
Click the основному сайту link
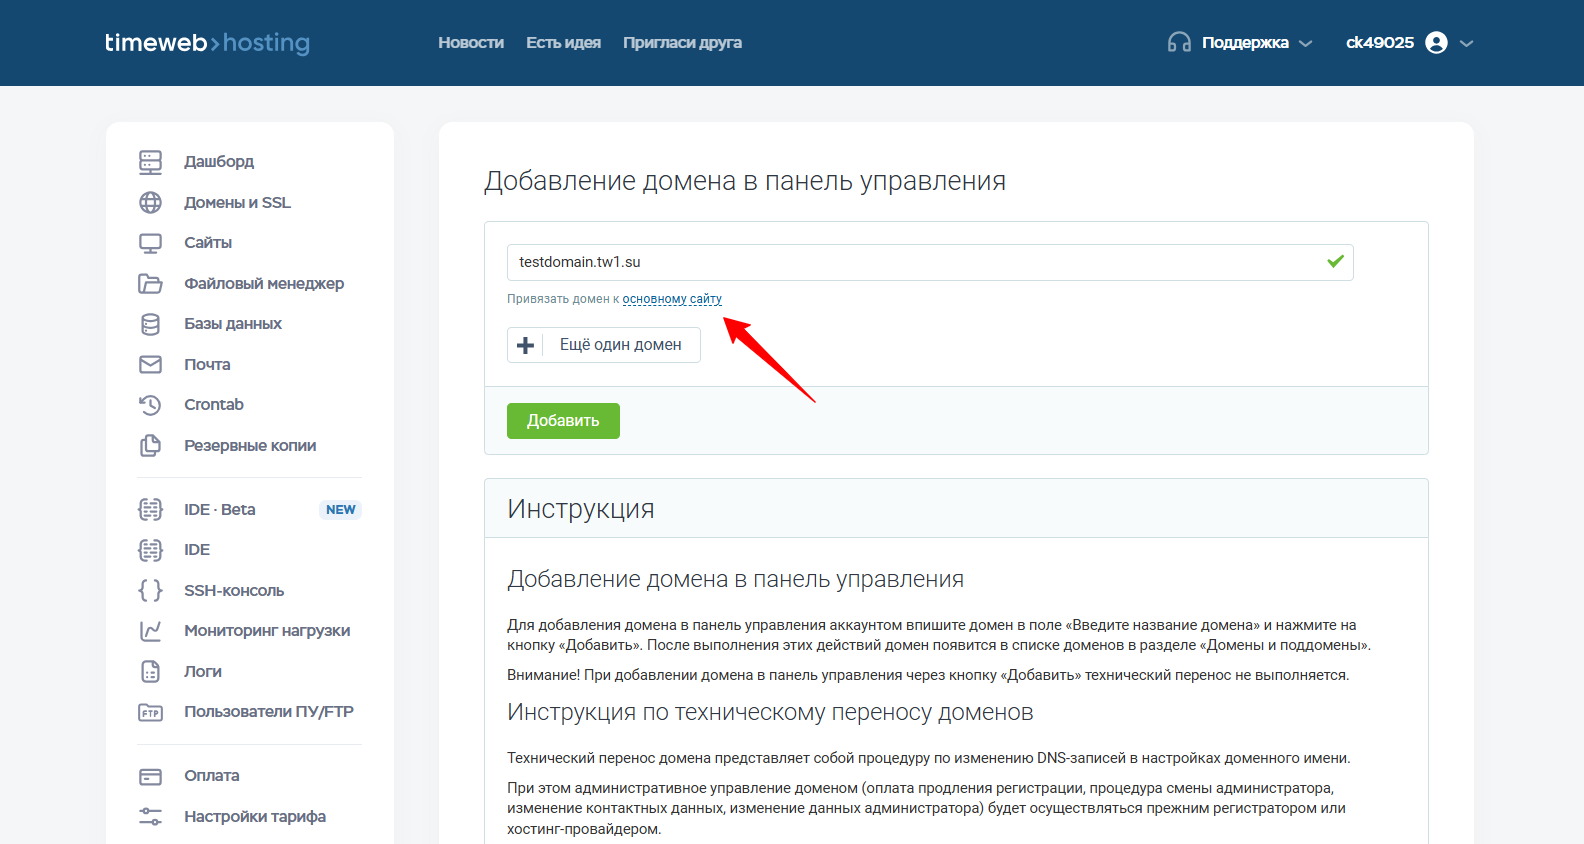[672, 299]
